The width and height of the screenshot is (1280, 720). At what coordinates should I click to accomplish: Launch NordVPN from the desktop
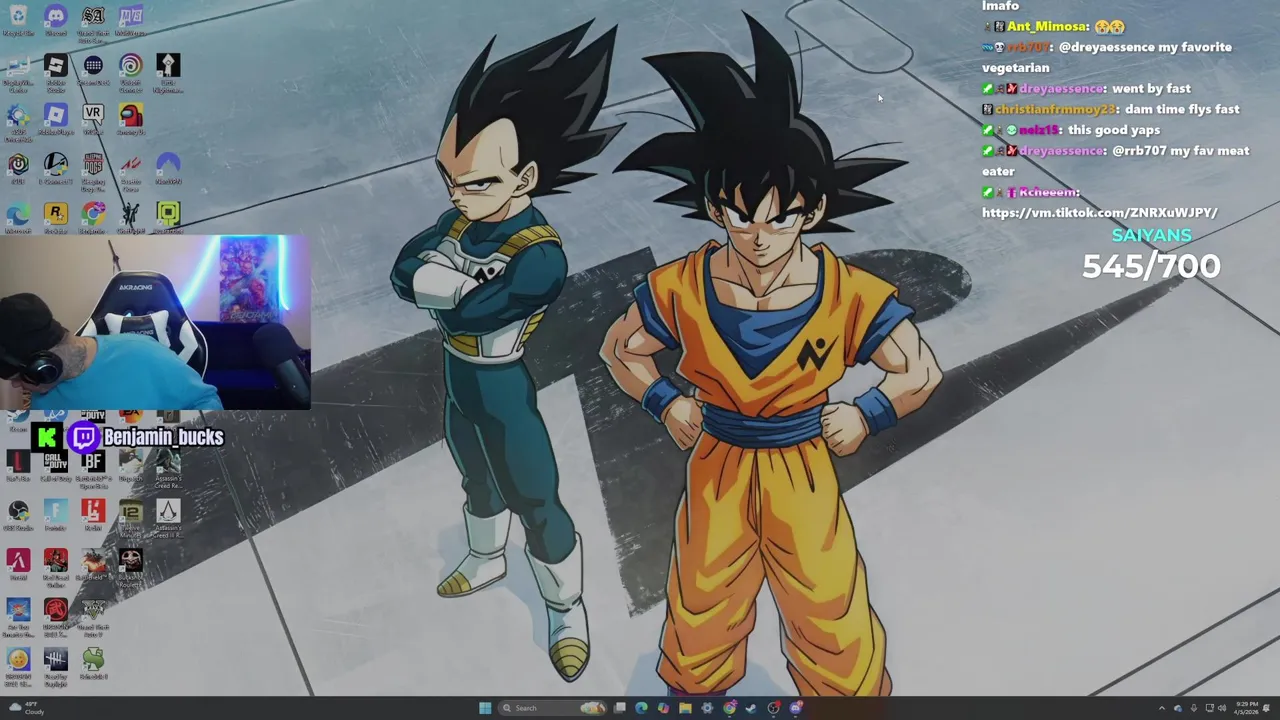click(x=168, y=168)
